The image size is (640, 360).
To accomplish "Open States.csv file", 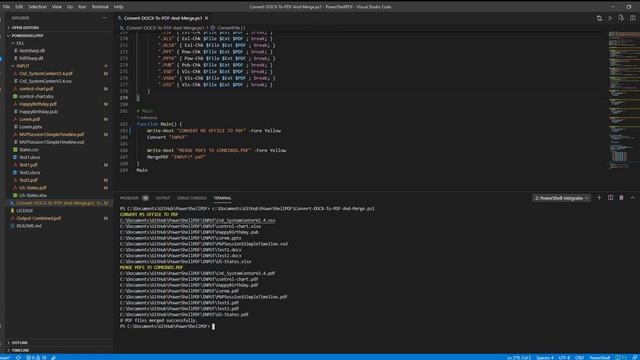I will tap(29, 149).
